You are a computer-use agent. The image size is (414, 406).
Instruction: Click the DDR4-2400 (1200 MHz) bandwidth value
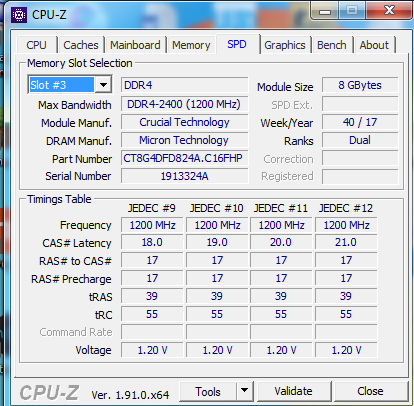click(x=185, y=104)
